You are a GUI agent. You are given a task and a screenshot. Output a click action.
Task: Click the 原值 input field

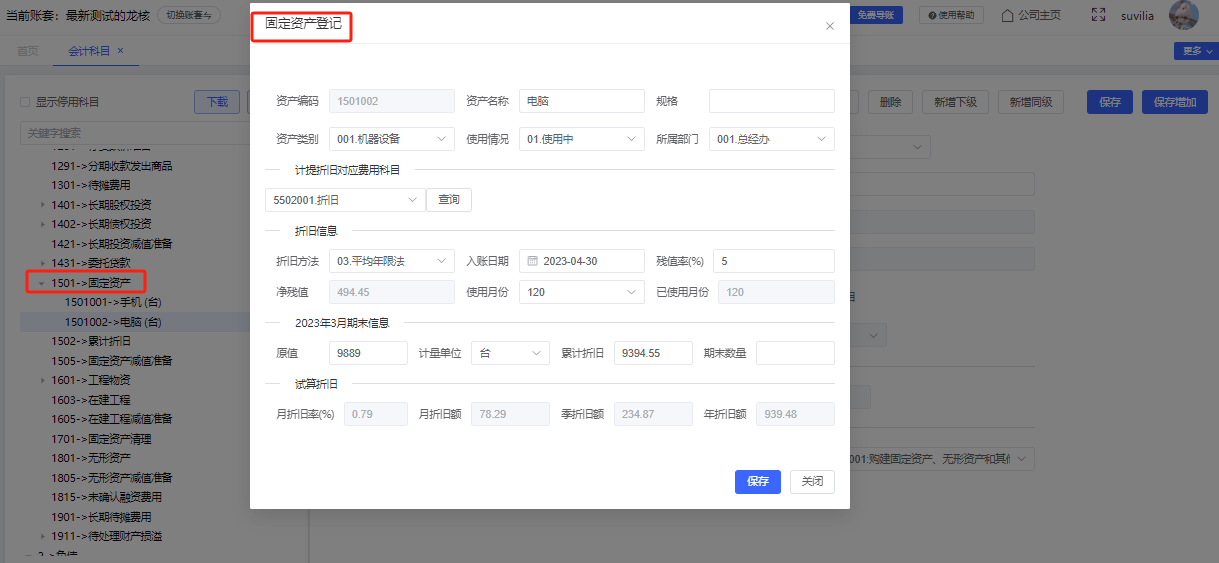[368, 353]
